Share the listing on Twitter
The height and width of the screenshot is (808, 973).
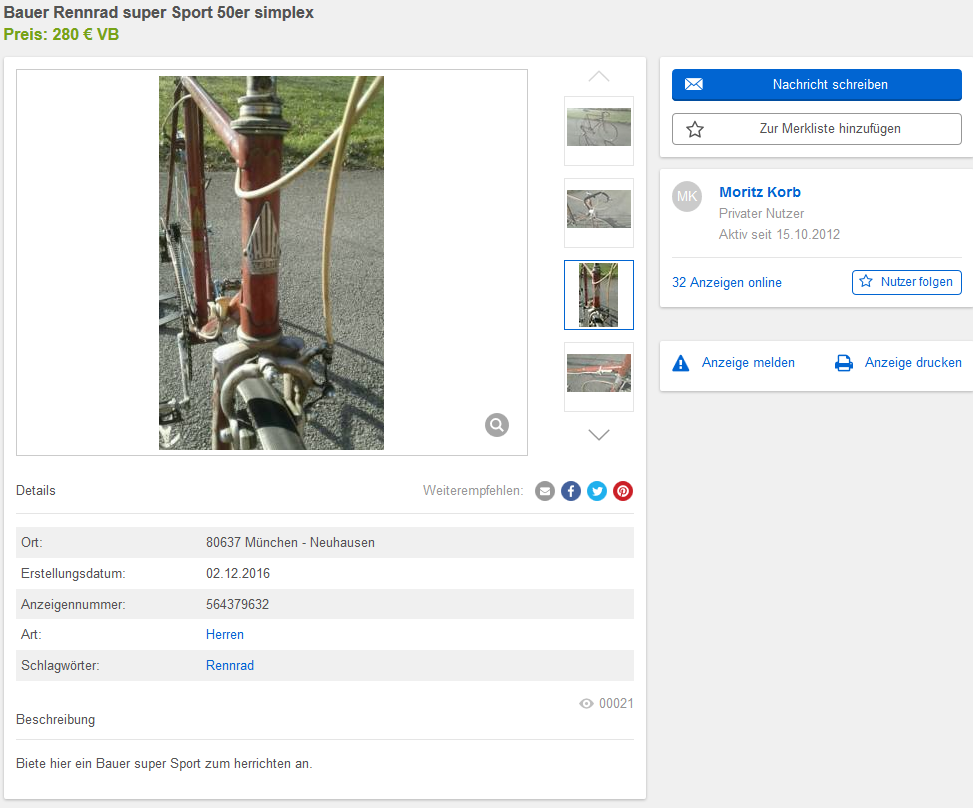point(597,491)
